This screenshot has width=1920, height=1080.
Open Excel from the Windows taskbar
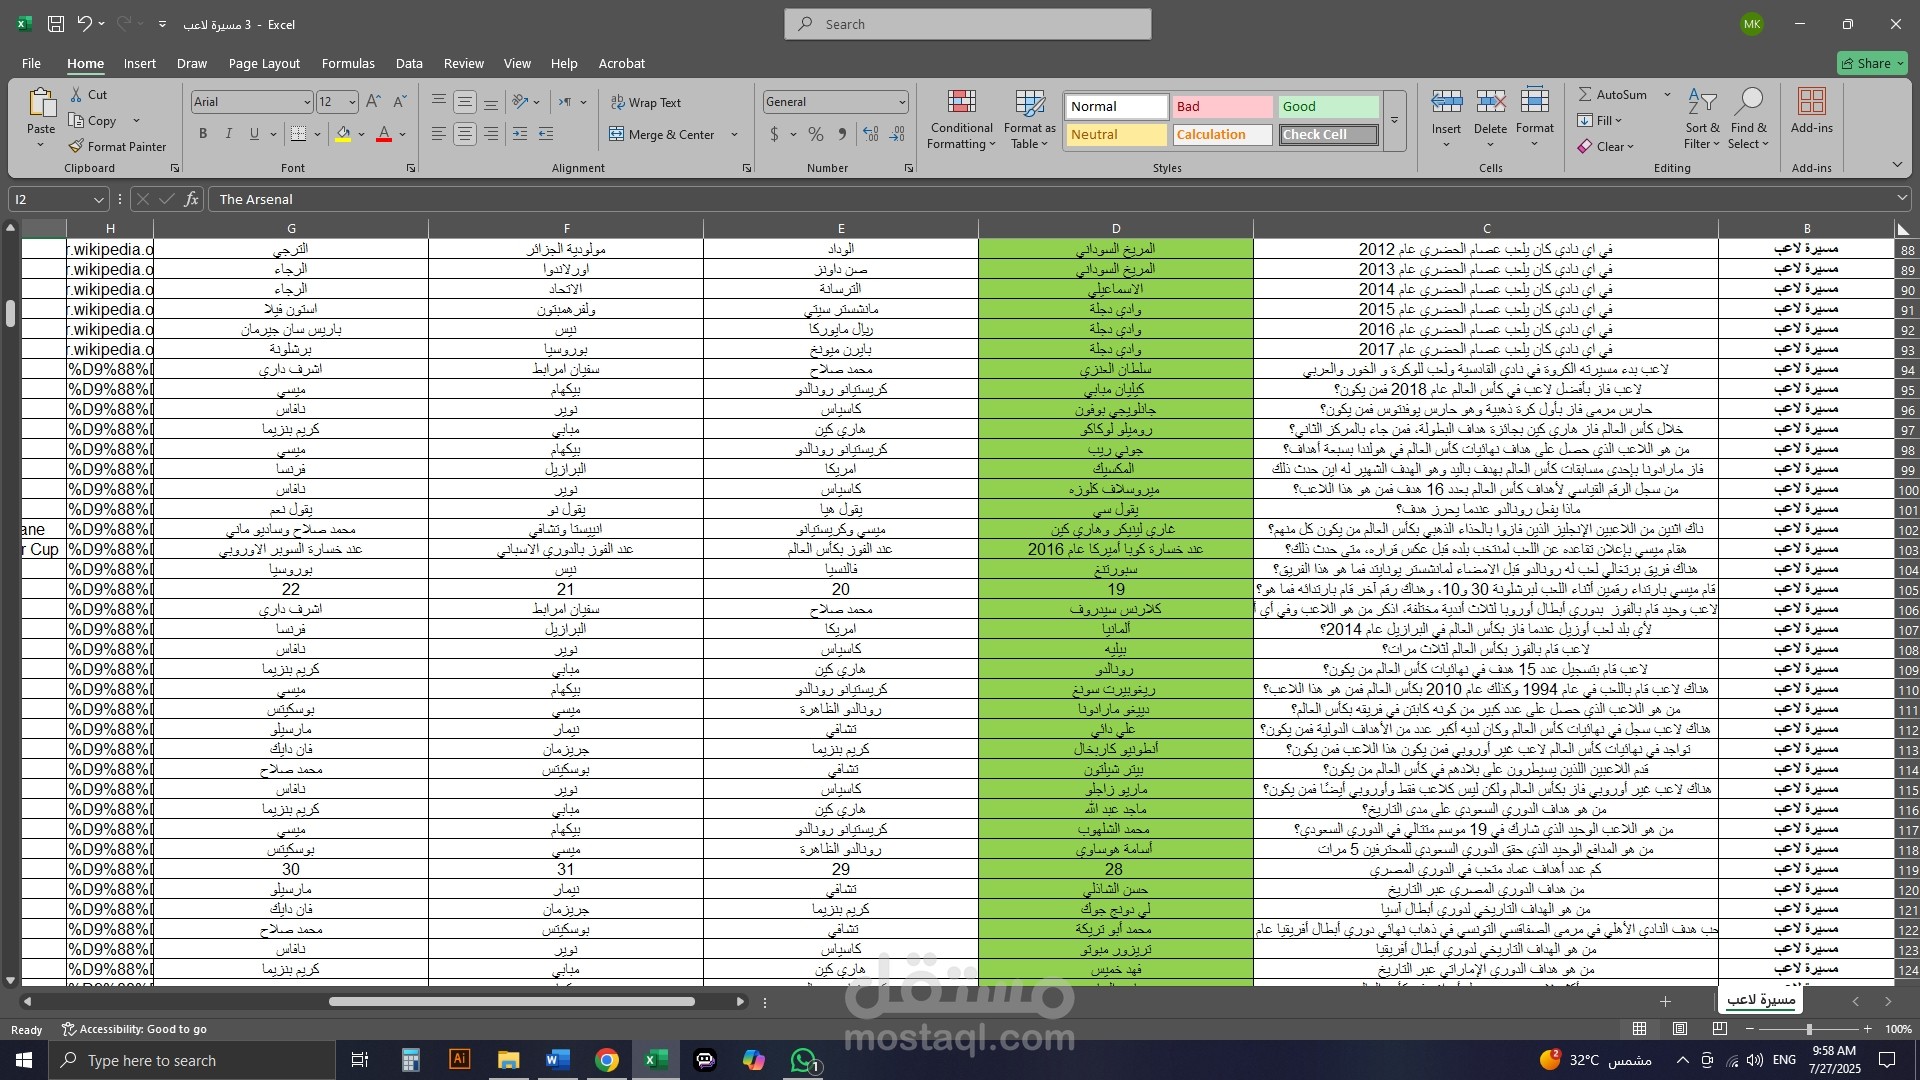coord(655,1060)
